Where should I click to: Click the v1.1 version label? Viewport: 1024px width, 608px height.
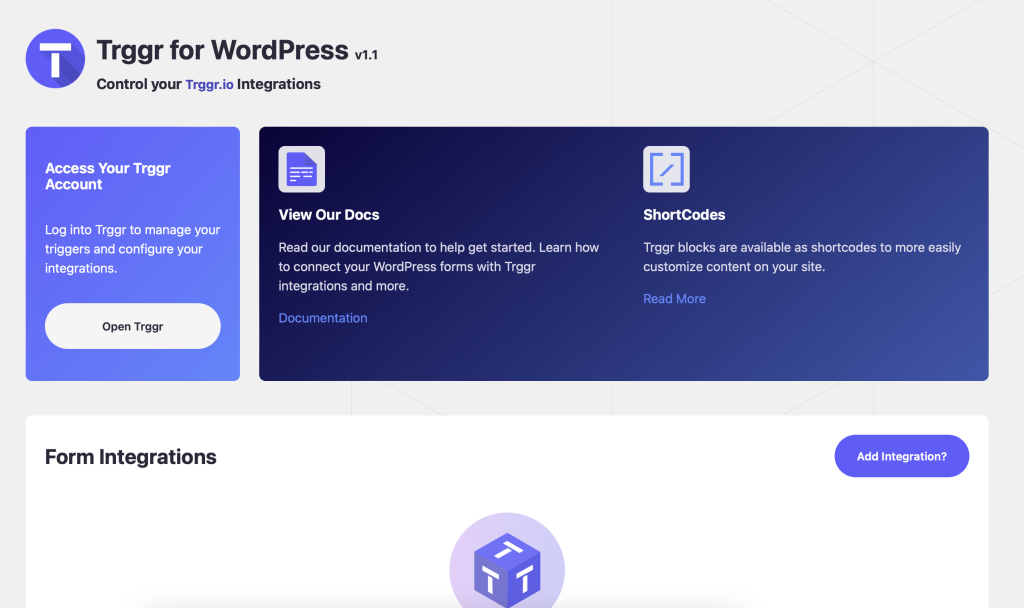[x=366, y=55]
